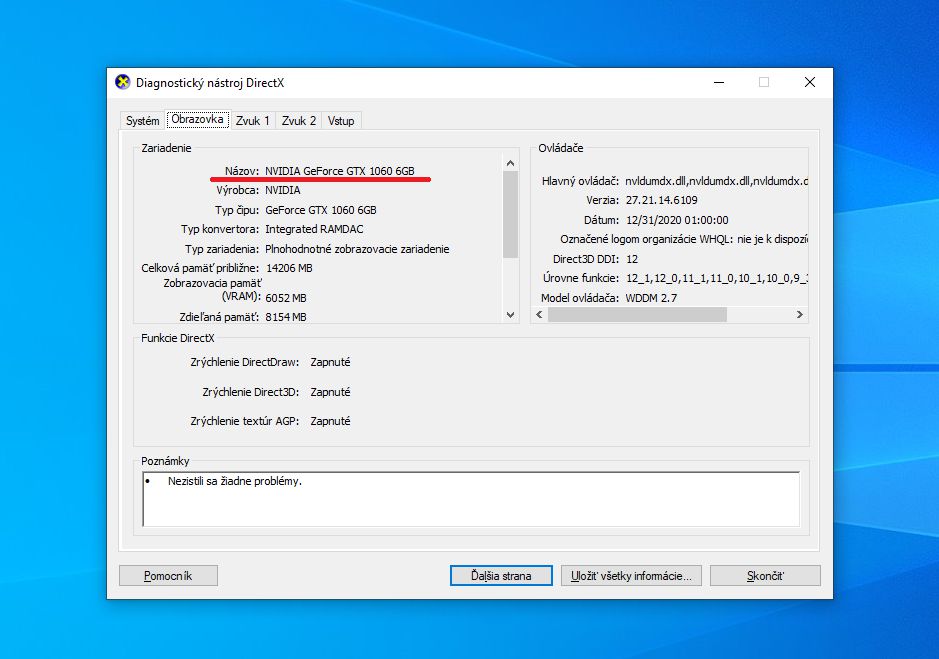Viewport: 939px width, 659px height.
Task: Open the Zvuk 1 tab
Action: point(253,120)
